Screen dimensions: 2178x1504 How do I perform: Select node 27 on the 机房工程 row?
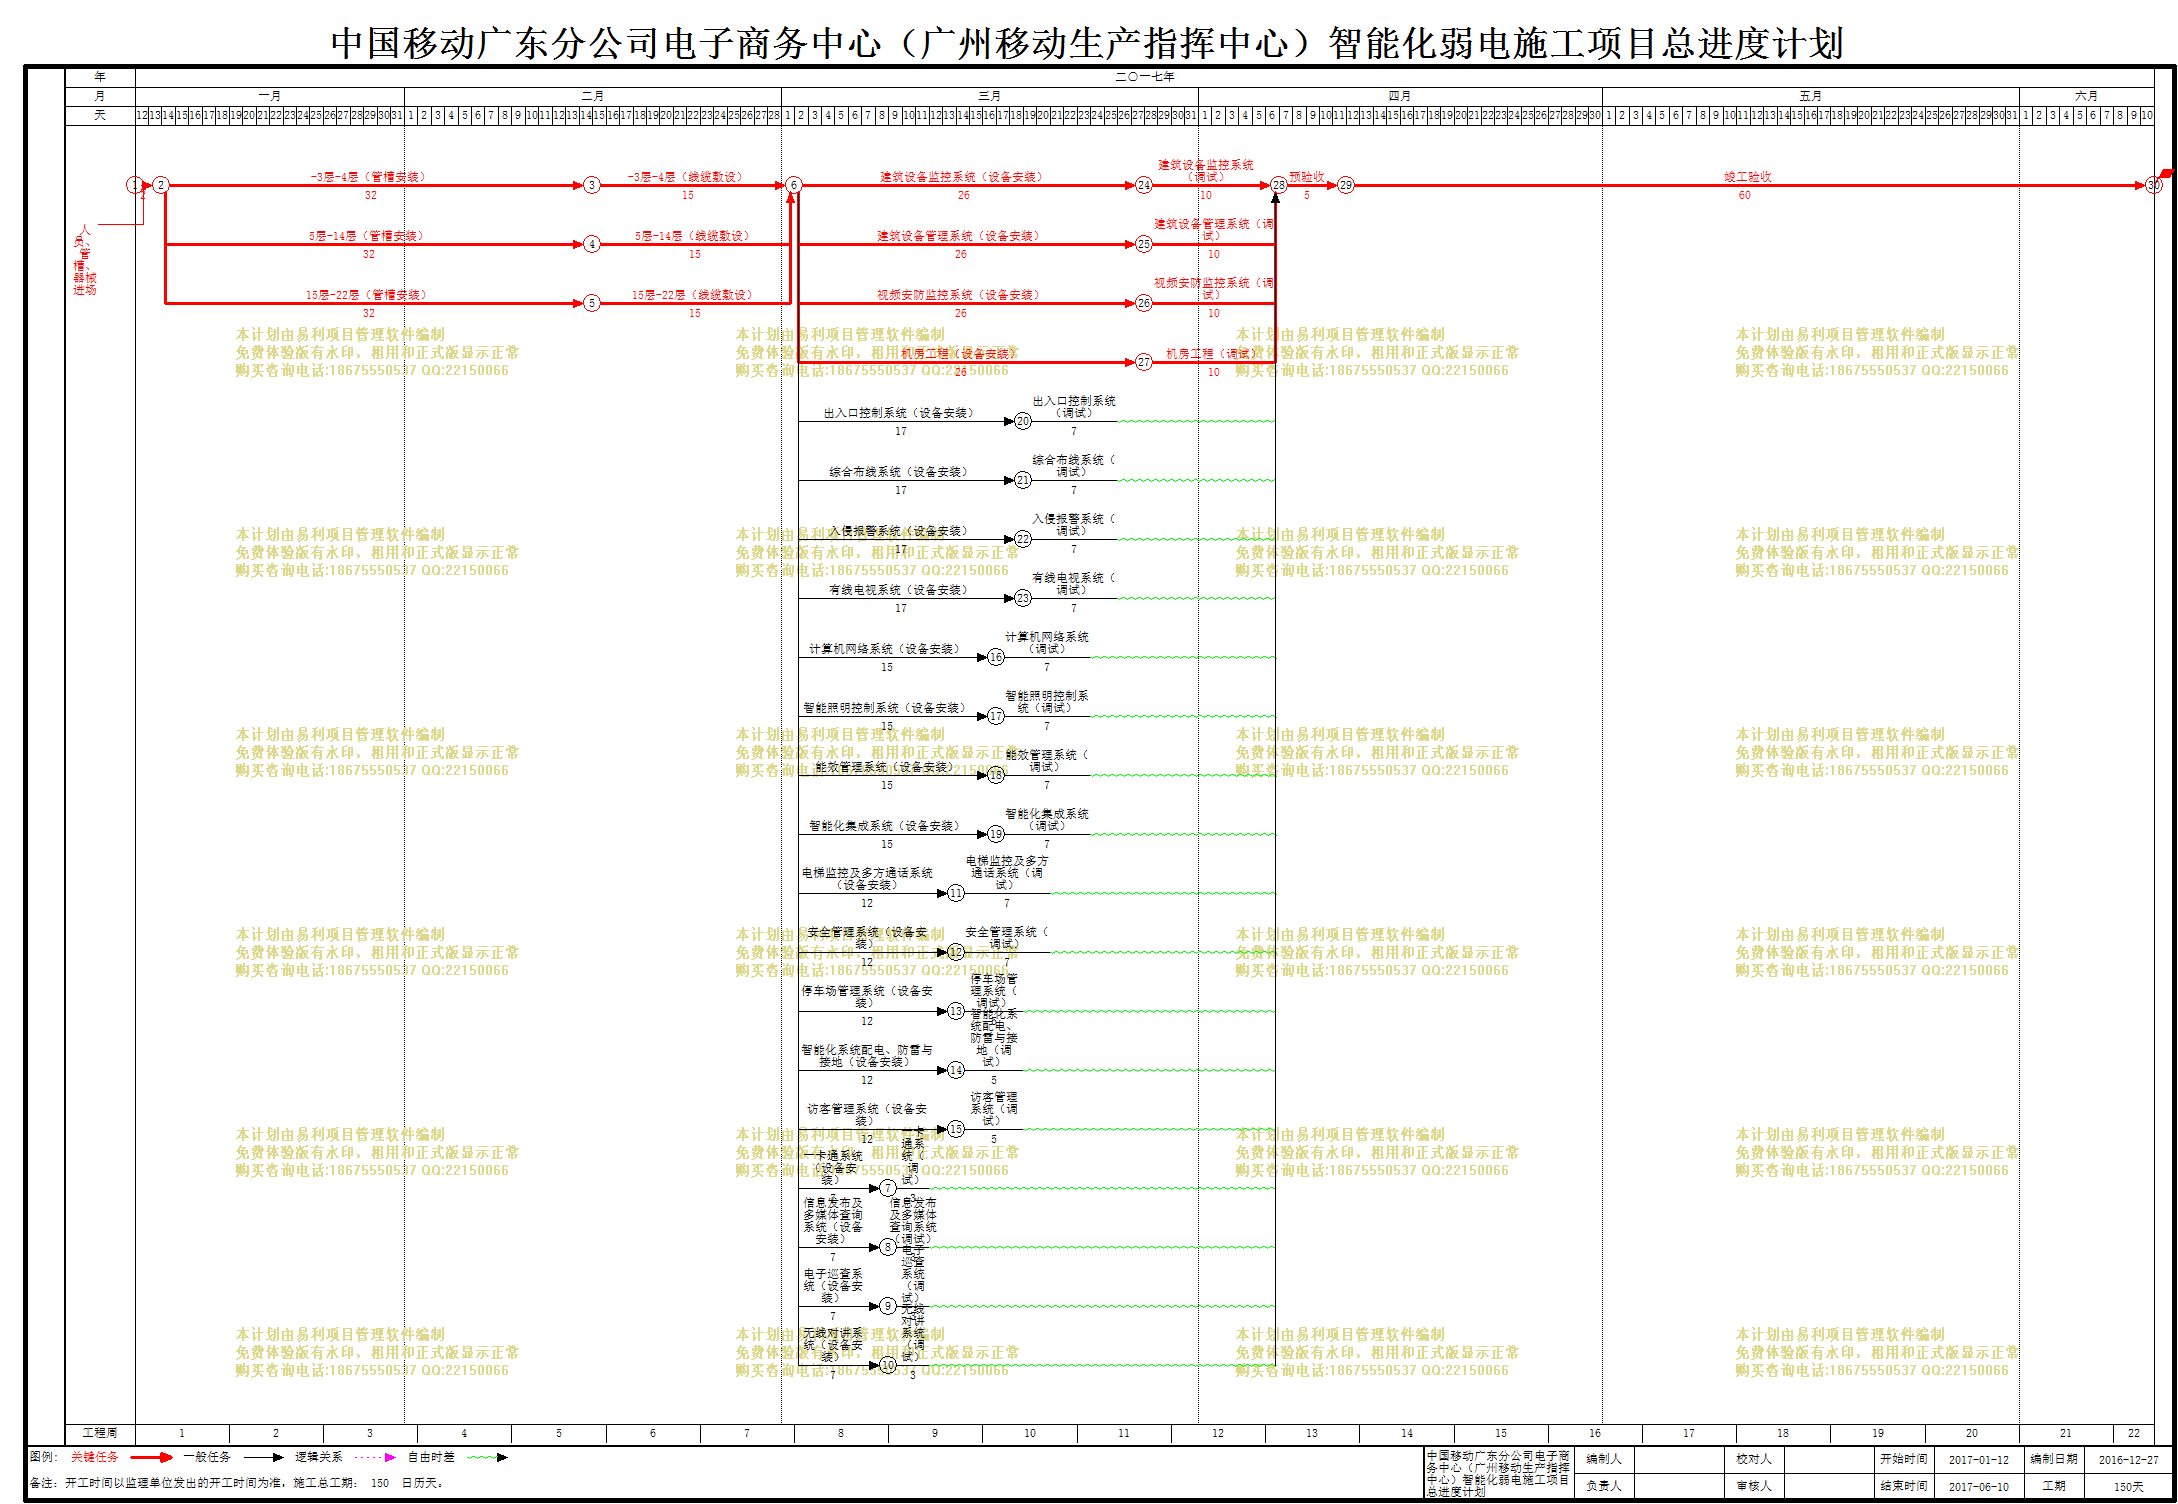1144,362
